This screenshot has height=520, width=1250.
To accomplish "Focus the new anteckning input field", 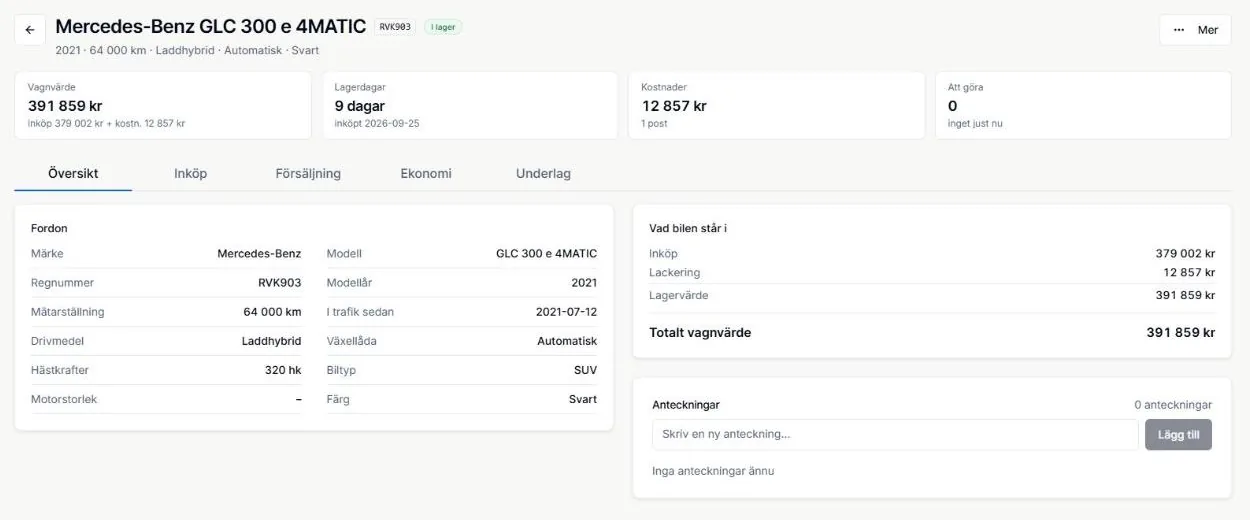I will [895, 435].
